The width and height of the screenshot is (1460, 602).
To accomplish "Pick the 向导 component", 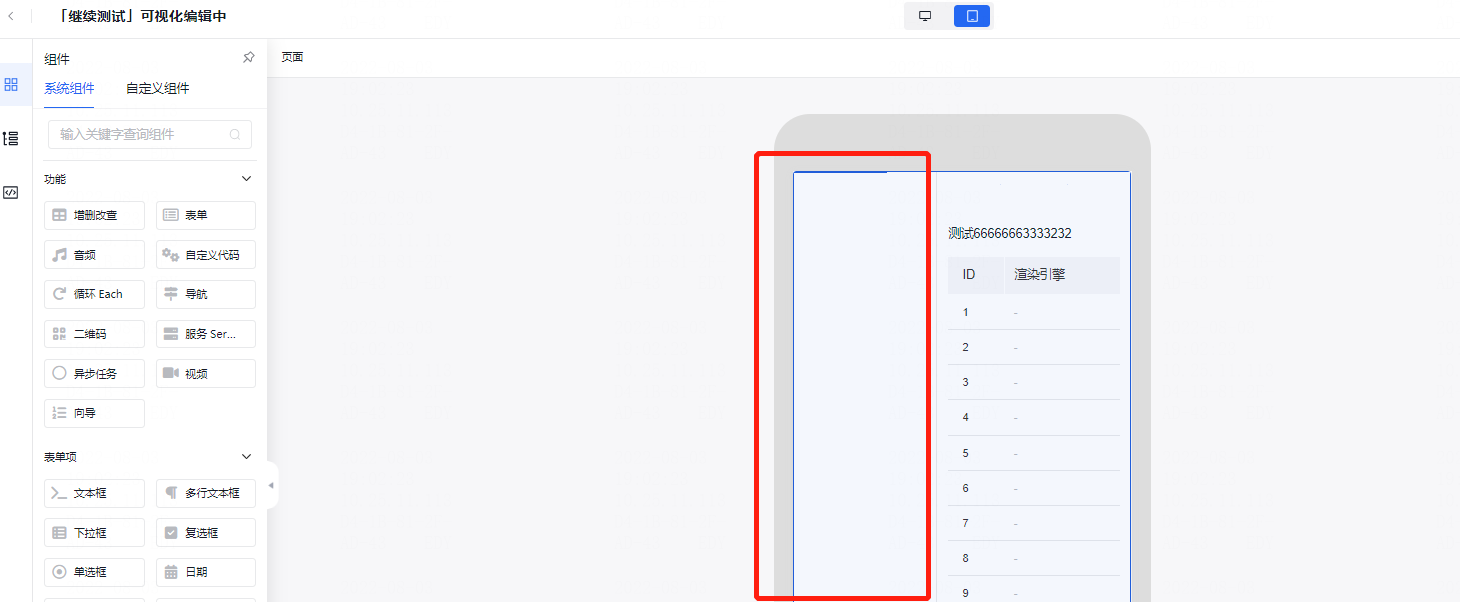I will 95,413.
